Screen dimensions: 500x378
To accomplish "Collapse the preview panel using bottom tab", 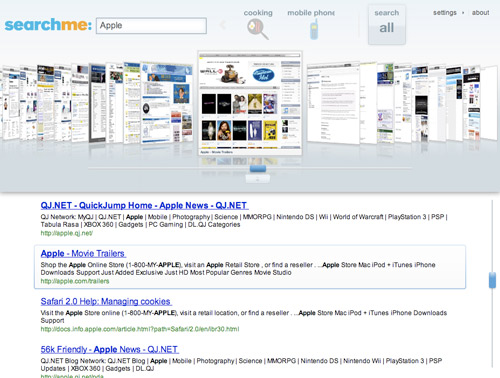I will pos(258,179).
